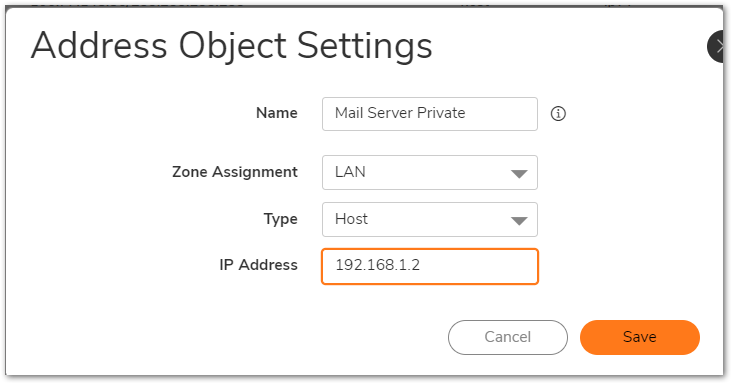The image size is (732, 384).
Task: Place cursor in Mail Server Private text
Action: [x=400, y=113]
